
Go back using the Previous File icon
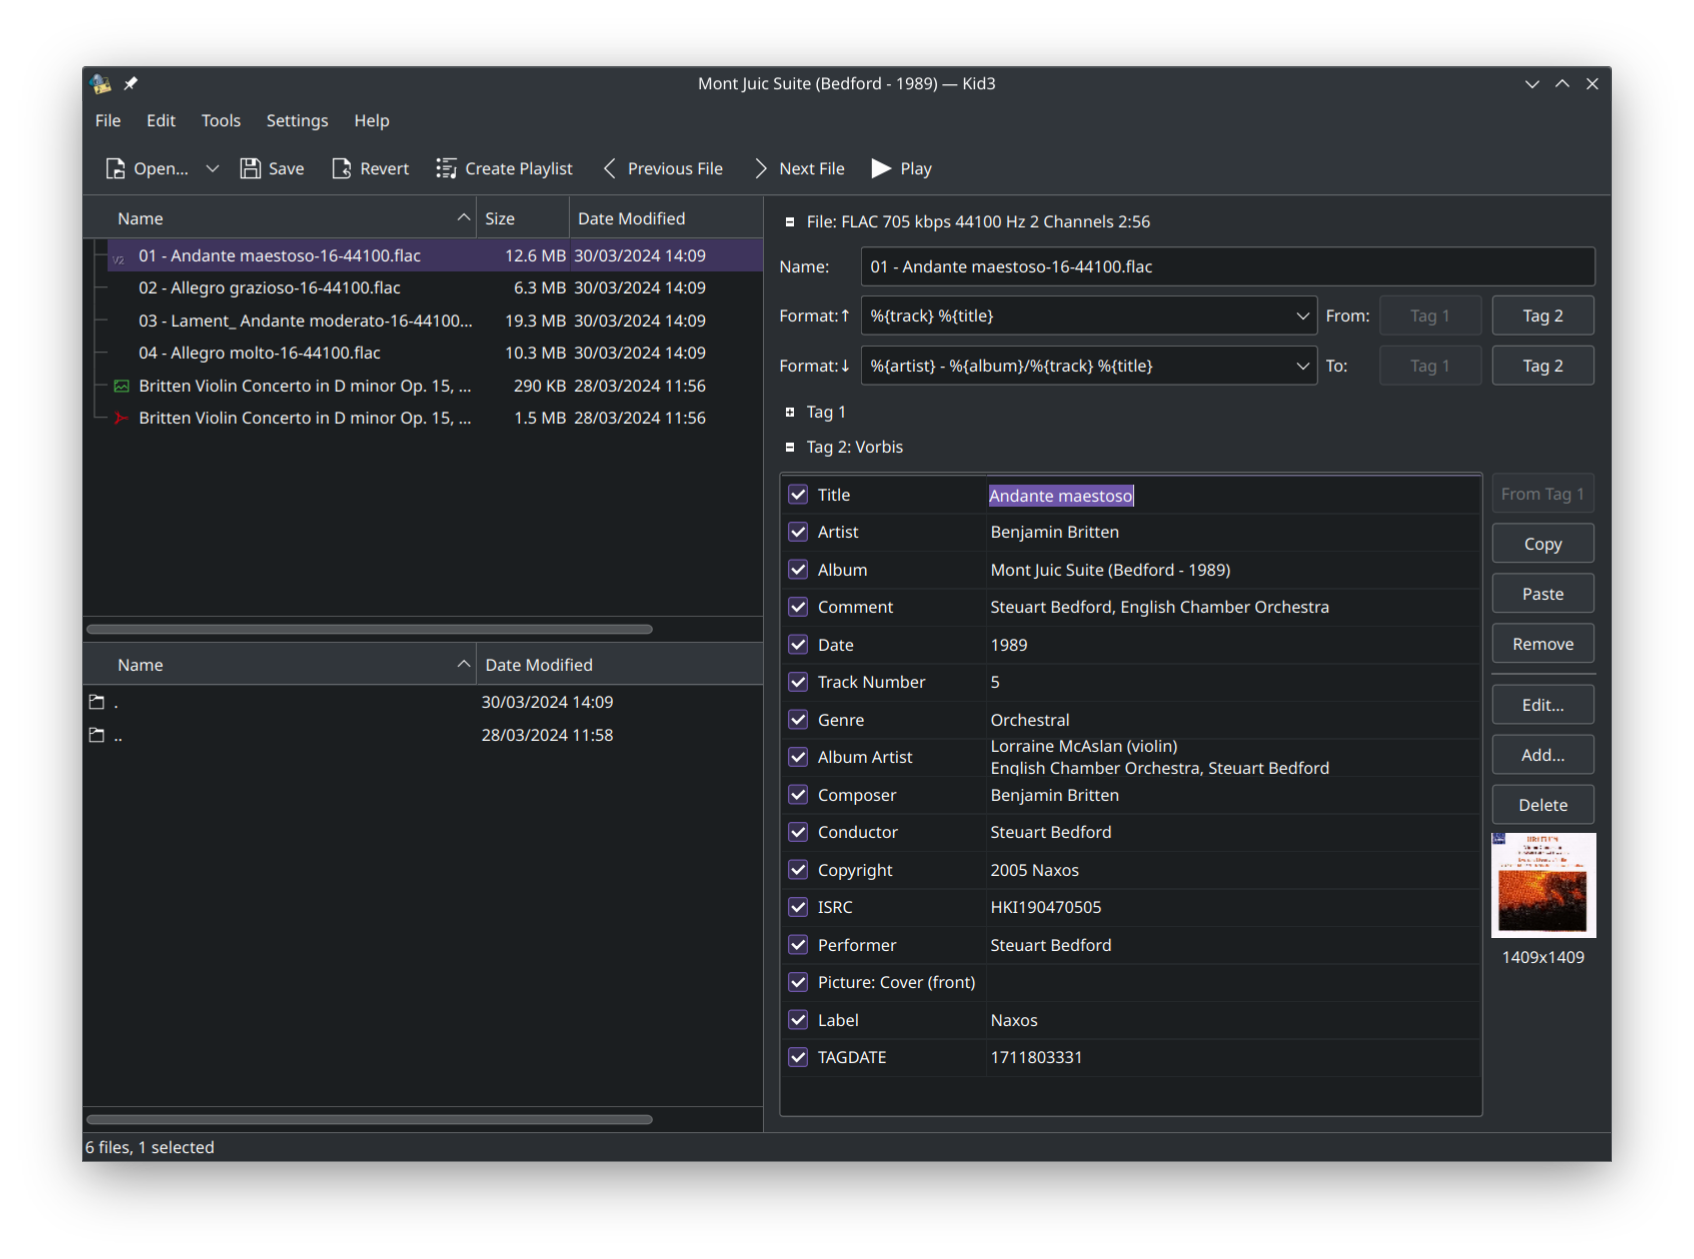point(609,168)
